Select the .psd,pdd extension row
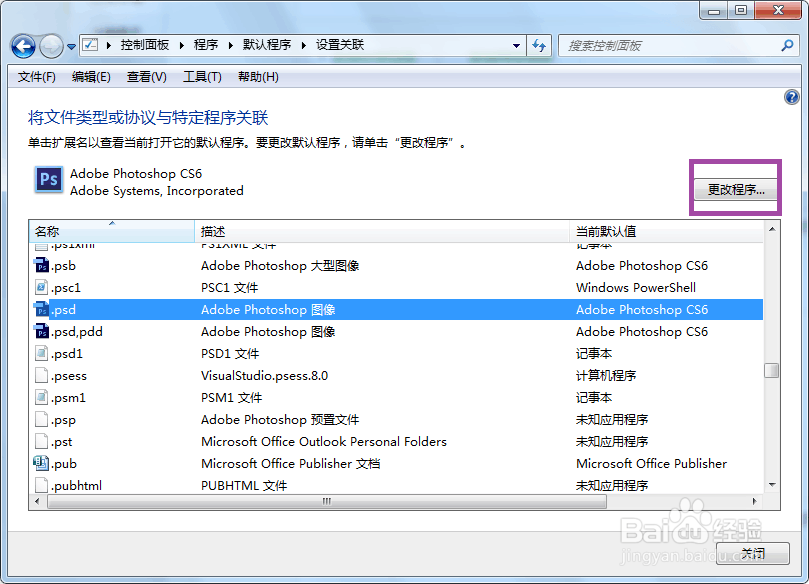 point(396,331)
